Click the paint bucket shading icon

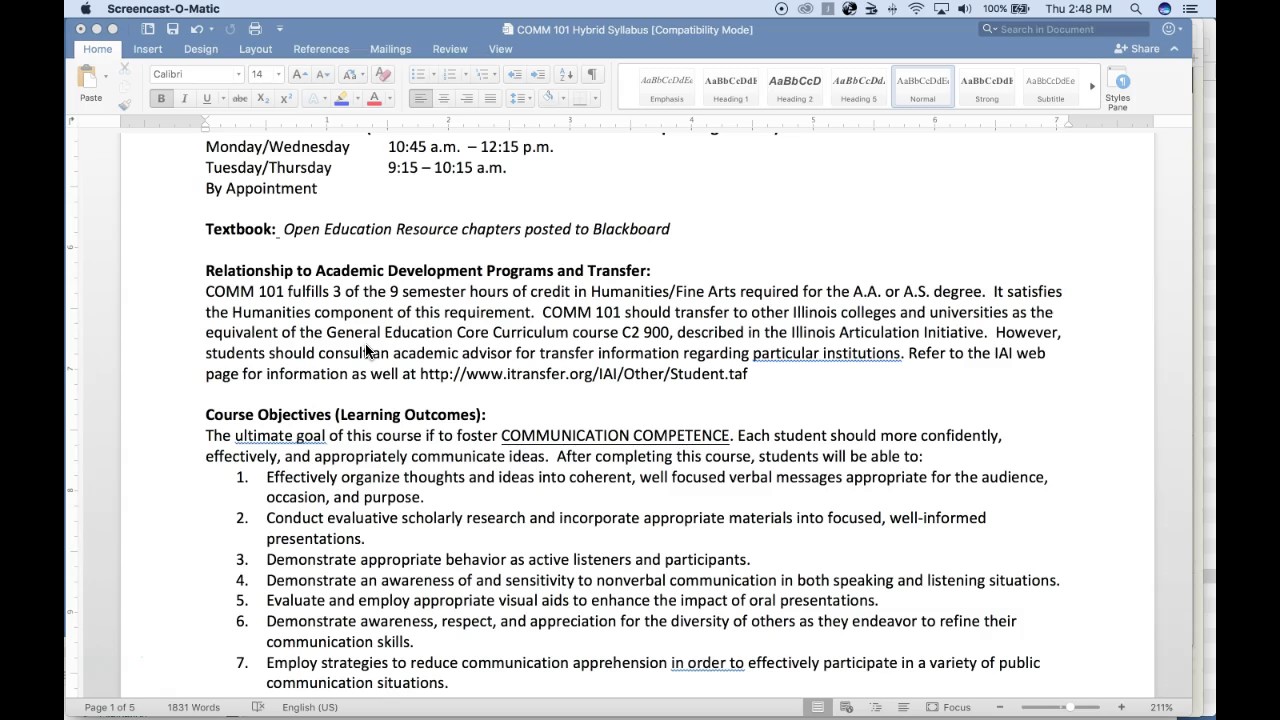[547, 98]
